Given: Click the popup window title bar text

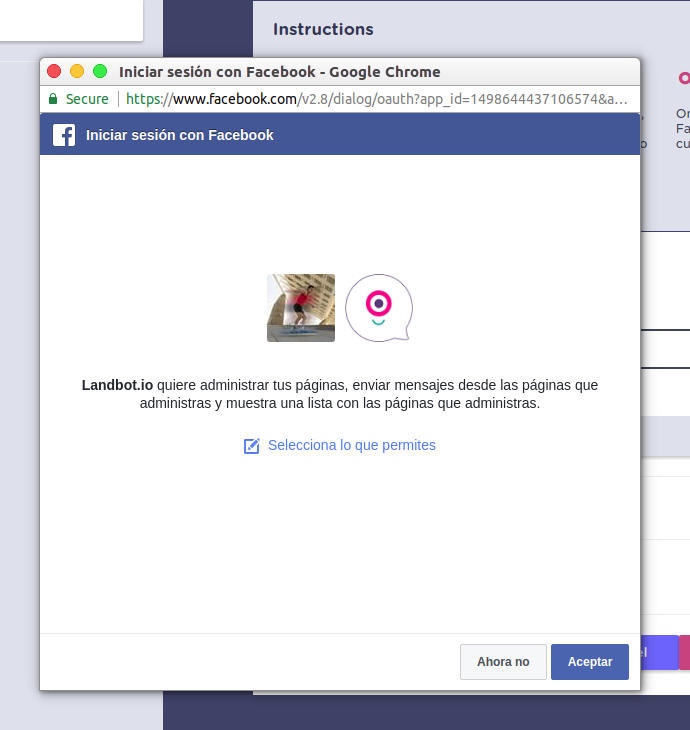Looking at the screenshot, I should 279,71.
